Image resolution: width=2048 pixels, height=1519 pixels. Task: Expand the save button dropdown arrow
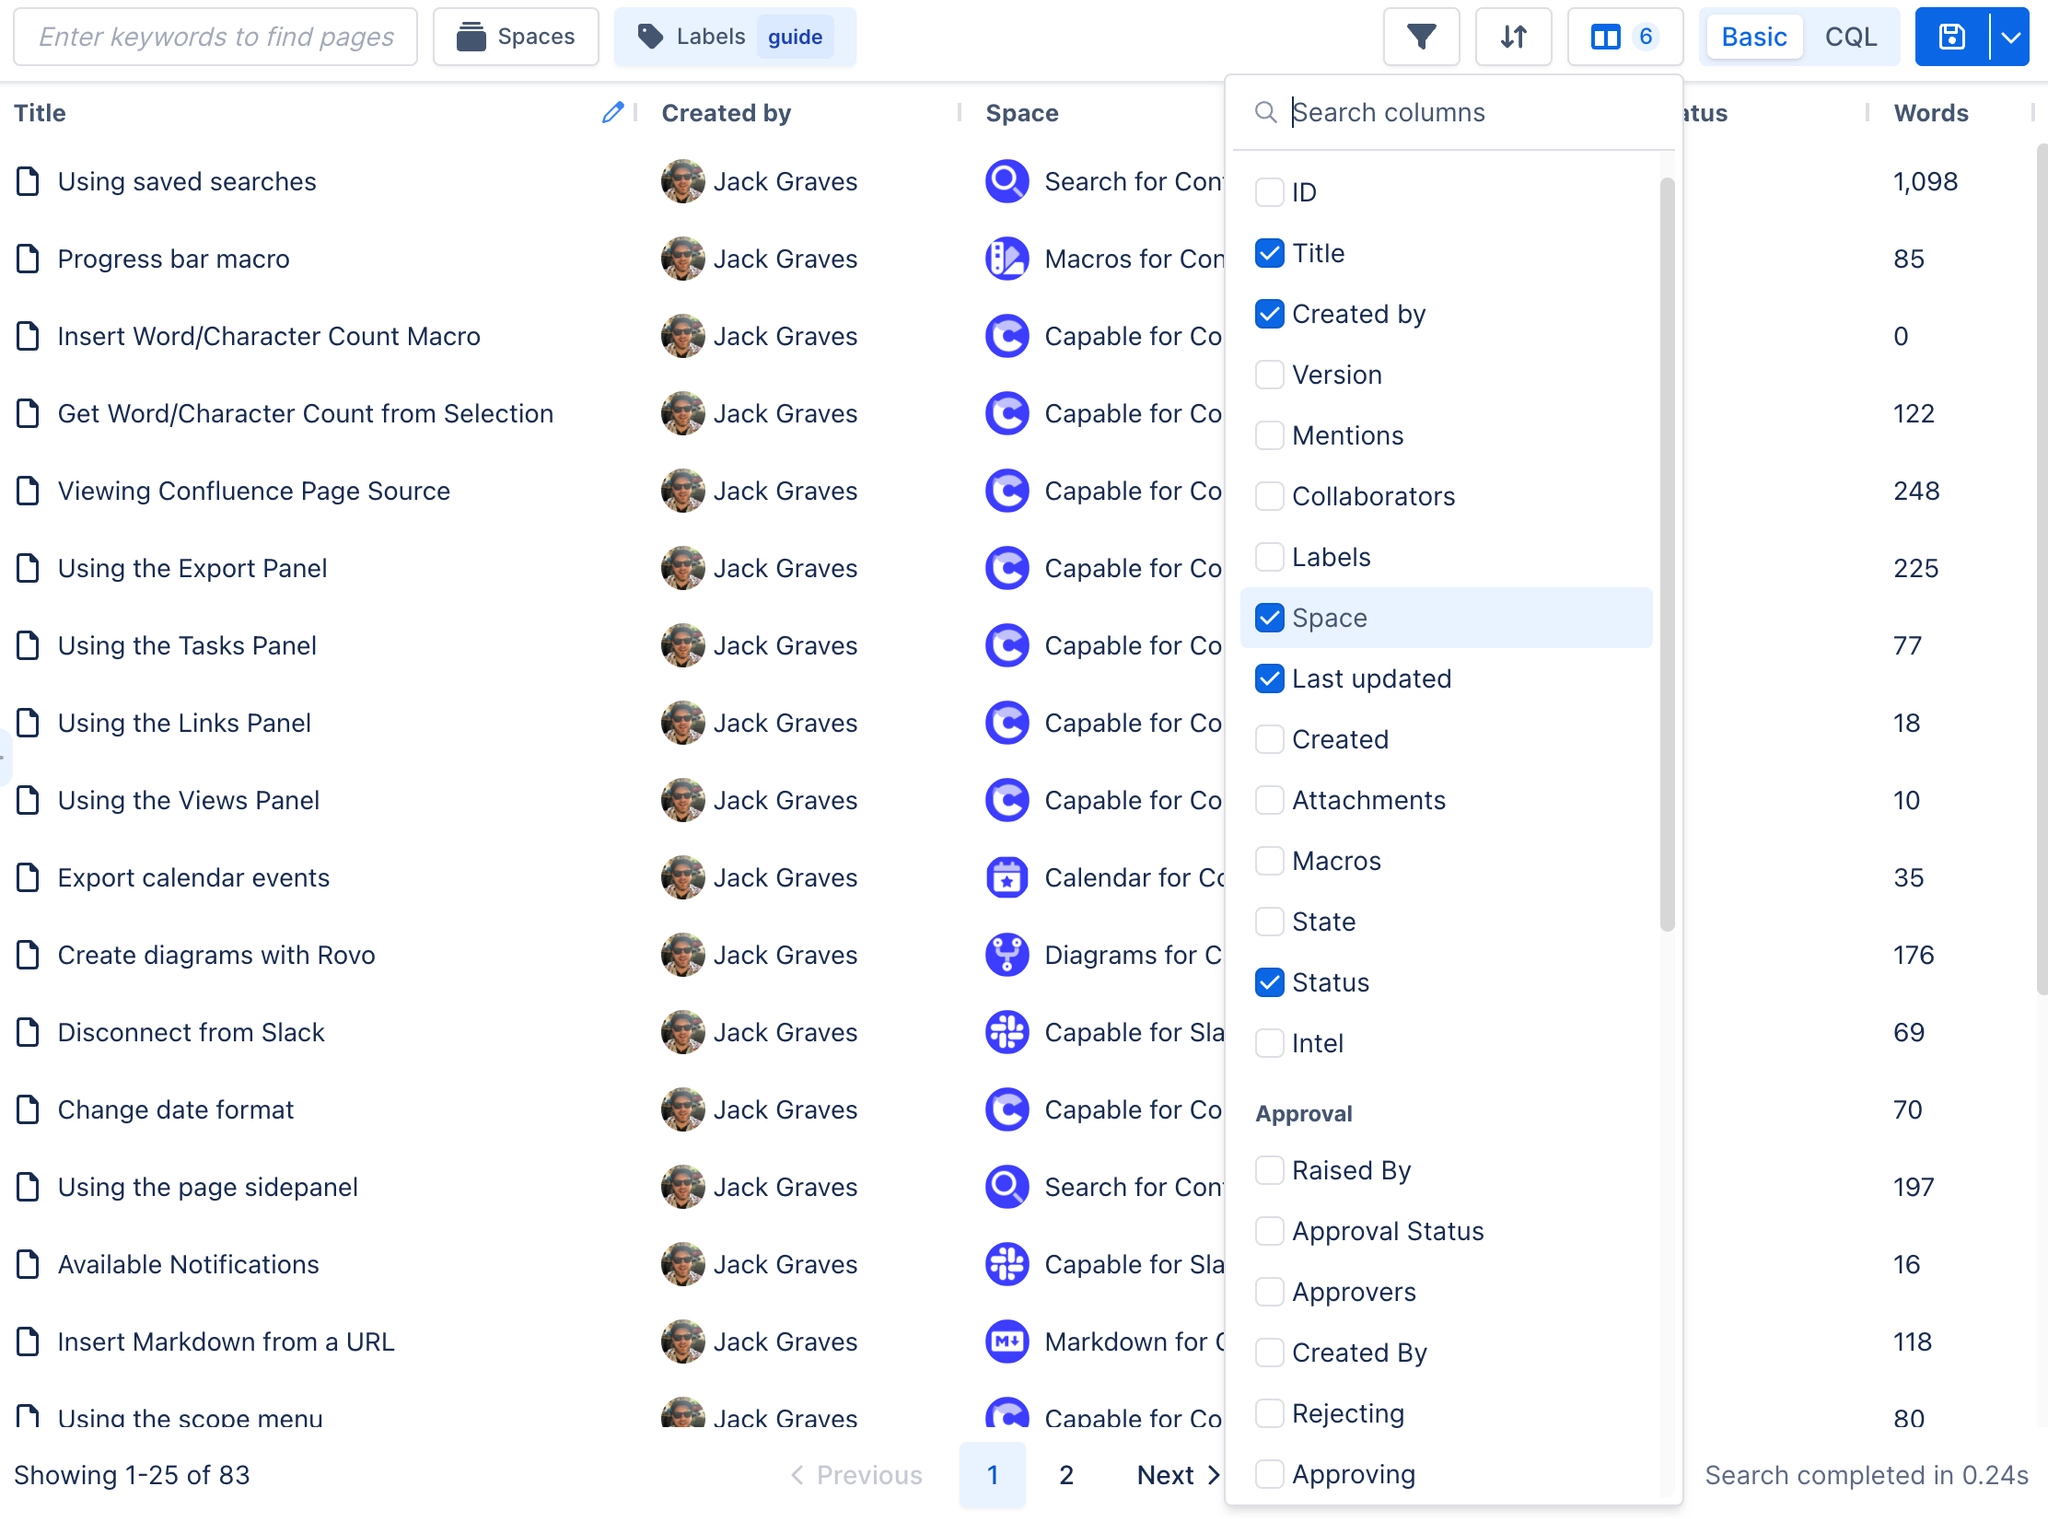(2010, 37)
